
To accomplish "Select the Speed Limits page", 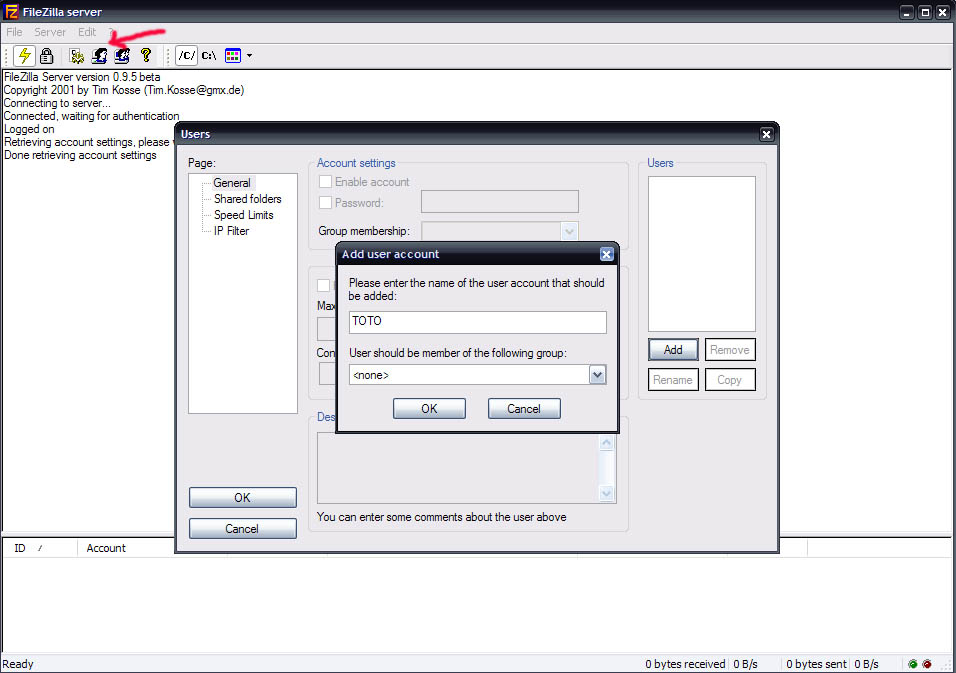I will pos(243,215).
